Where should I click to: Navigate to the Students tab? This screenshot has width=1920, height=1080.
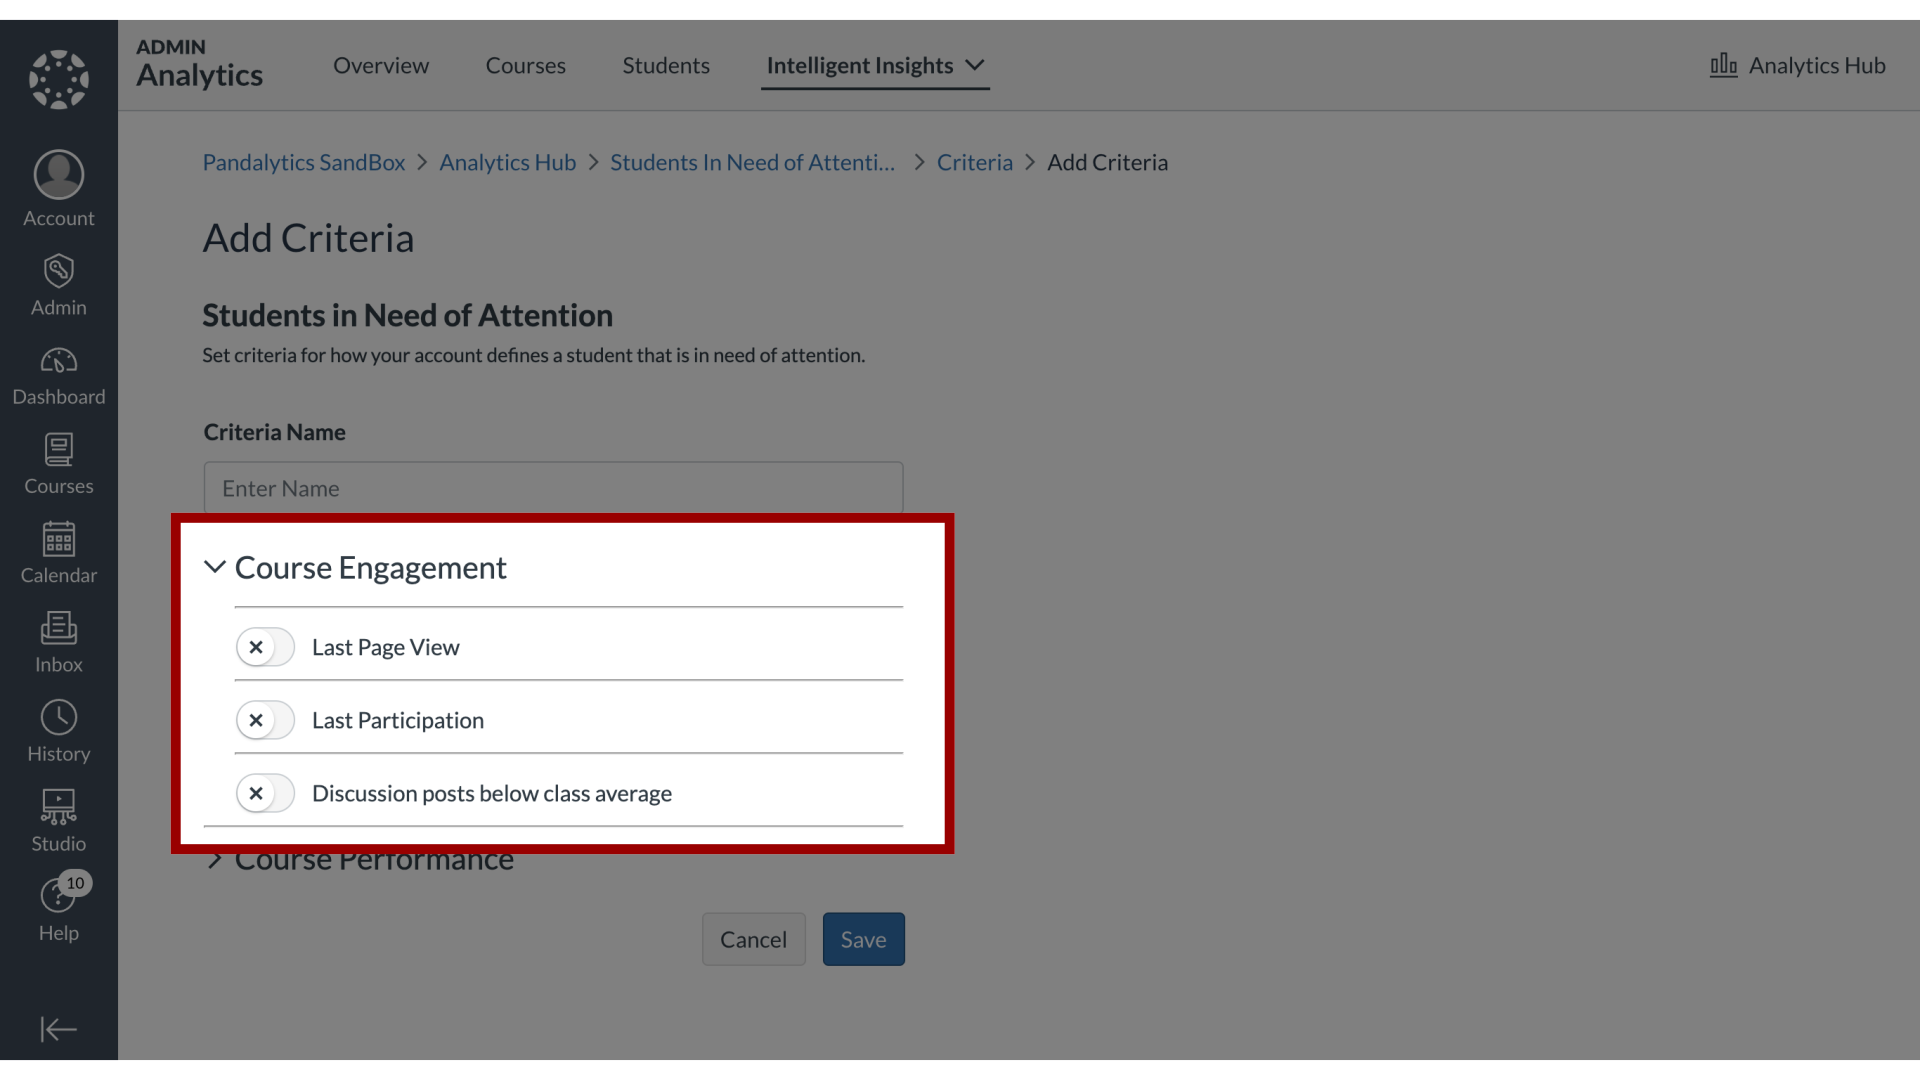pos(666,65)
